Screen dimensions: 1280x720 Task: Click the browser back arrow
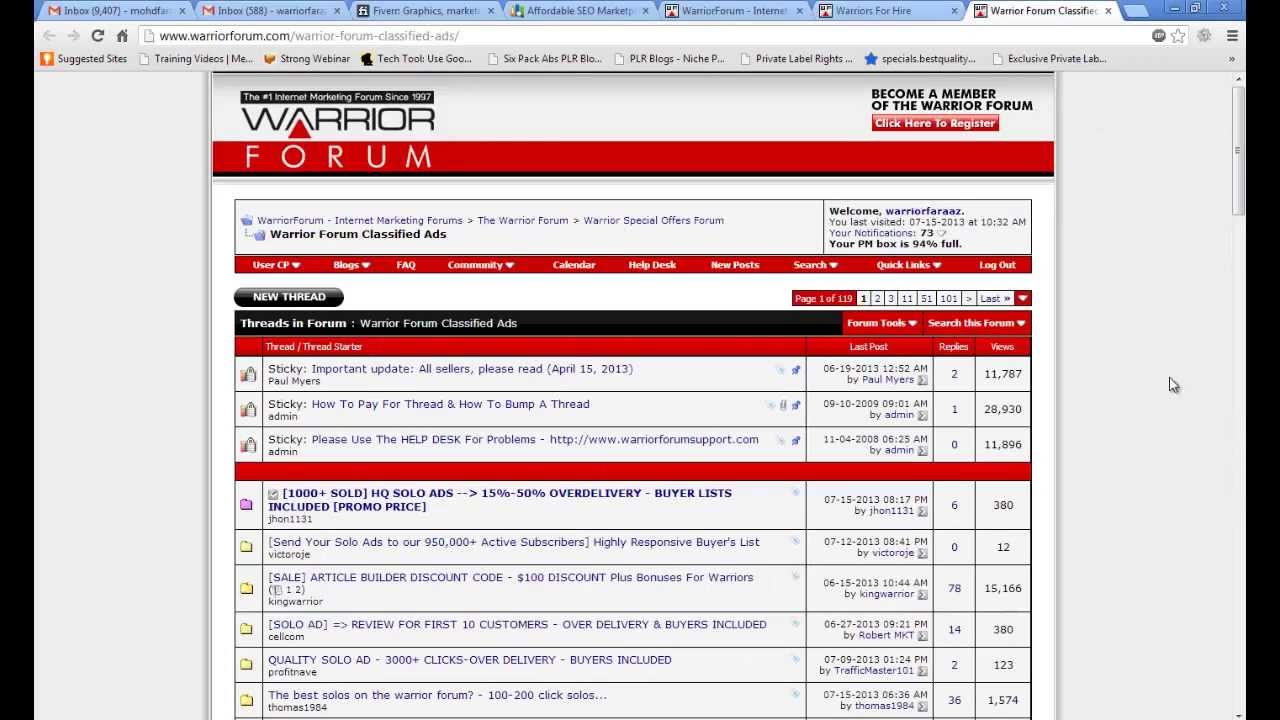[x=49, y=36]
